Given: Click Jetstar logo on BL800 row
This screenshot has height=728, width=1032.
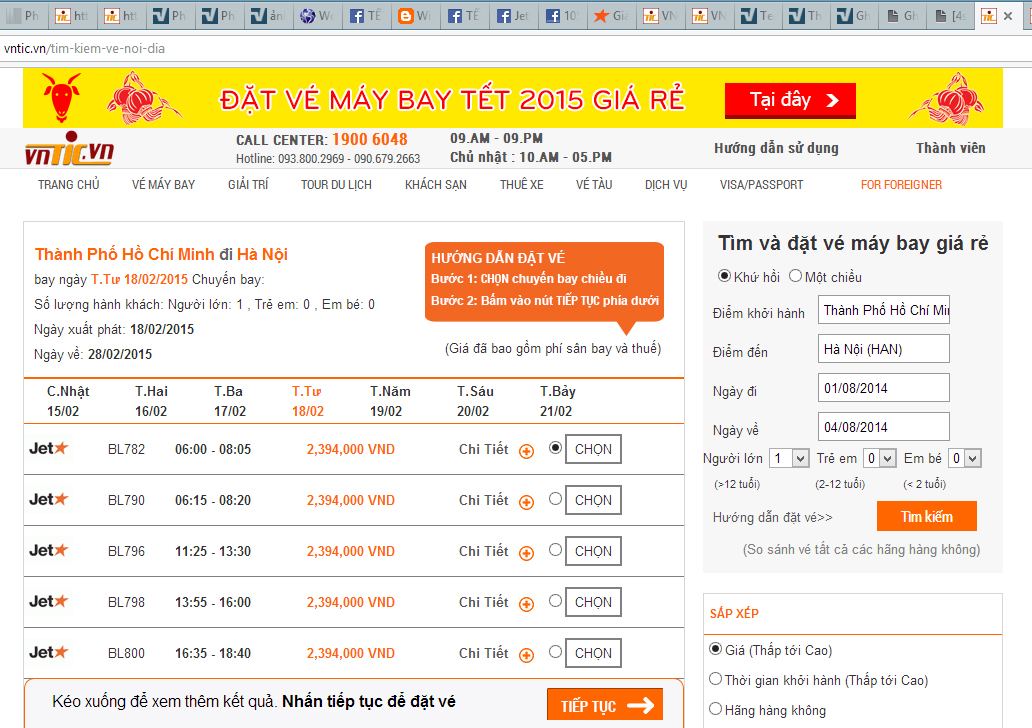Looking at the screenshot, I should (x=49, y=652).
